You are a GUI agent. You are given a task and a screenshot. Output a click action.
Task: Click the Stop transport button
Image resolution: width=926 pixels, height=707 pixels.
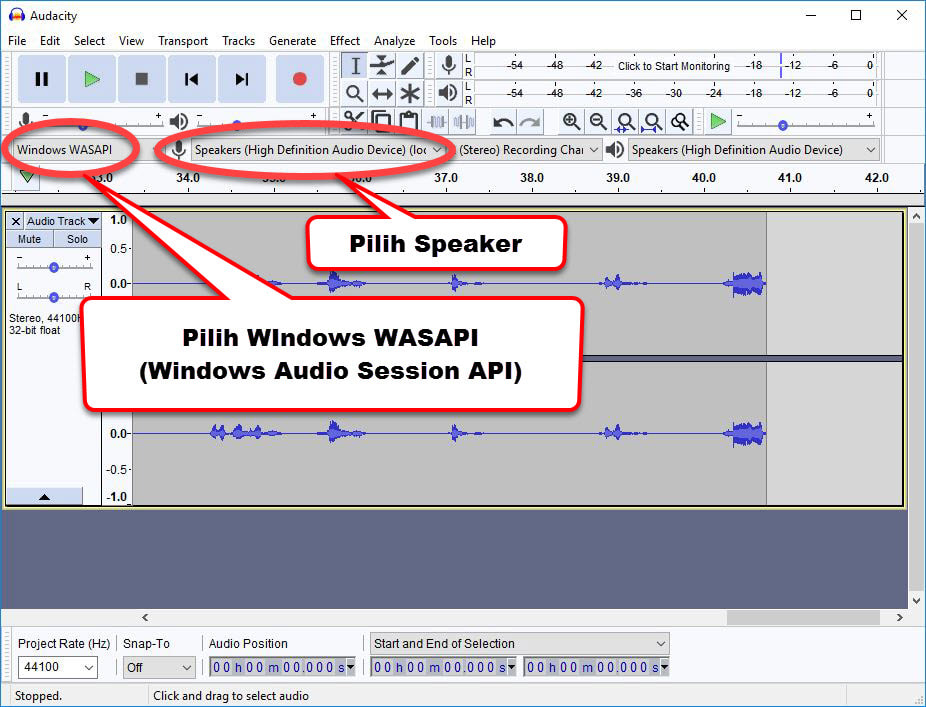click(141, 79)
